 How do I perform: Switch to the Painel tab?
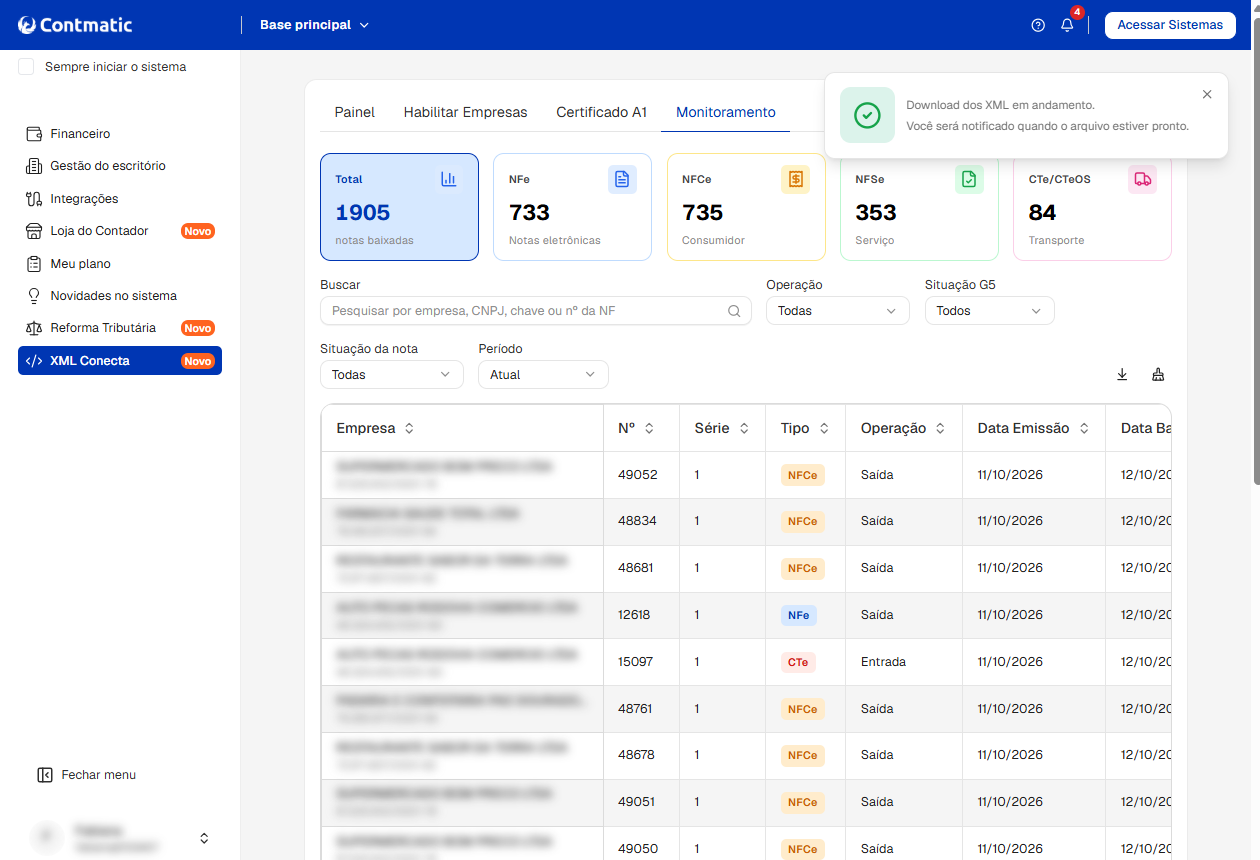[x=355, y=112]
